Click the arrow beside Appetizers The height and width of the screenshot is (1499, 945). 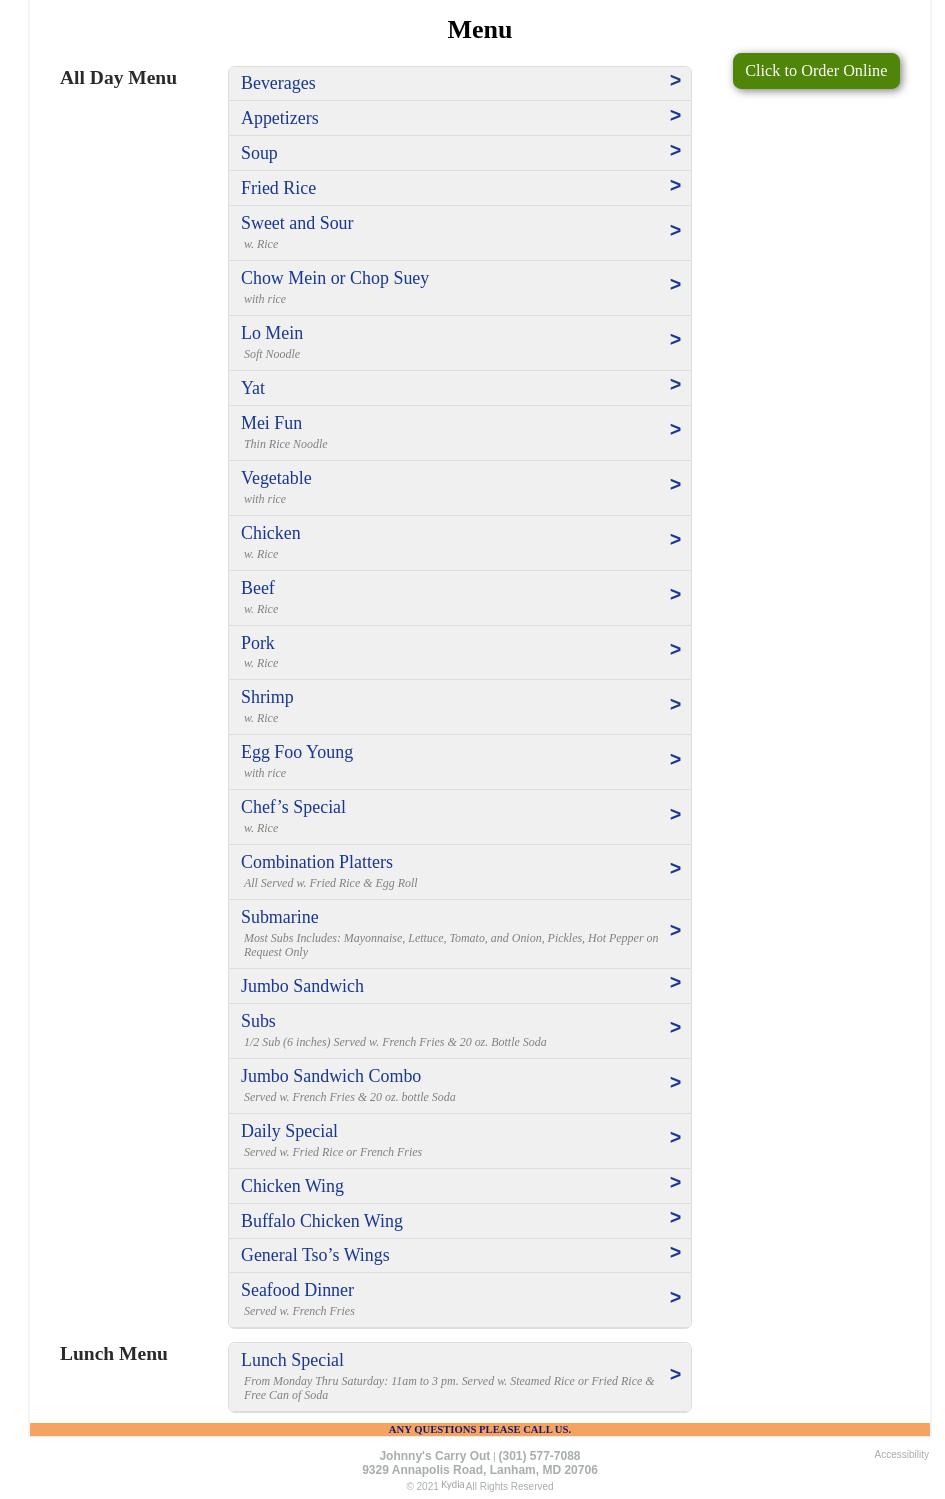[x=674, y=116]
